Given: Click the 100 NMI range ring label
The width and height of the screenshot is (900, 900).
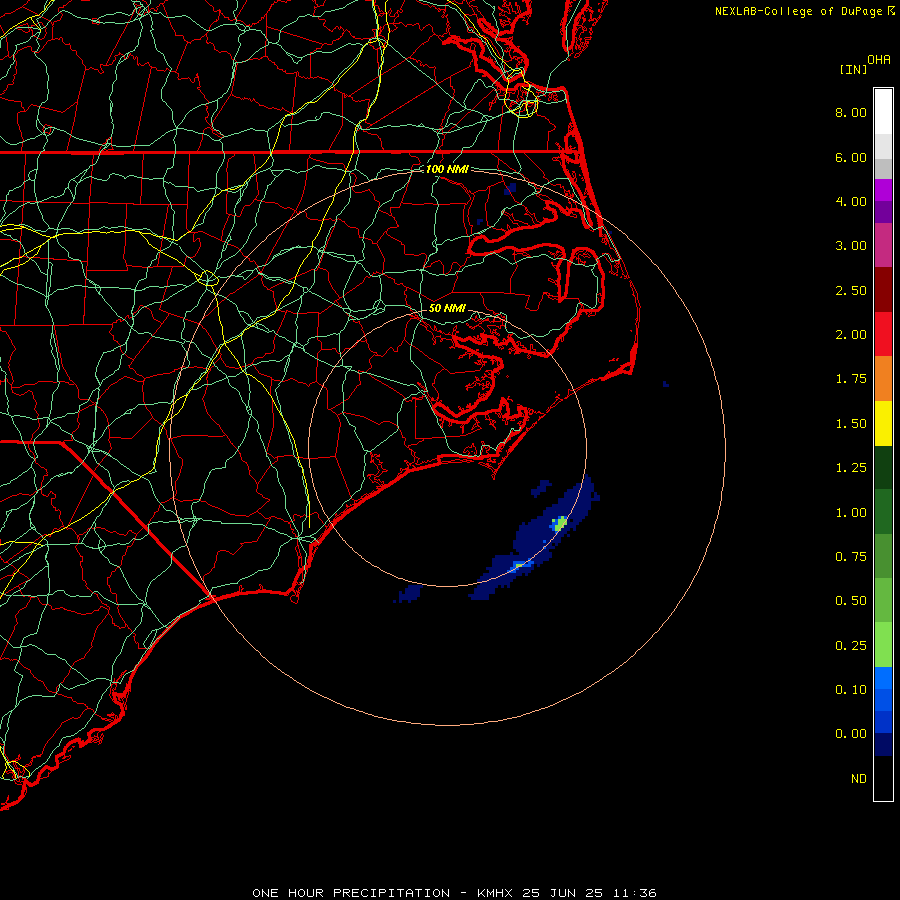Looking at the screenshot, I should click(x=447, y=169).
